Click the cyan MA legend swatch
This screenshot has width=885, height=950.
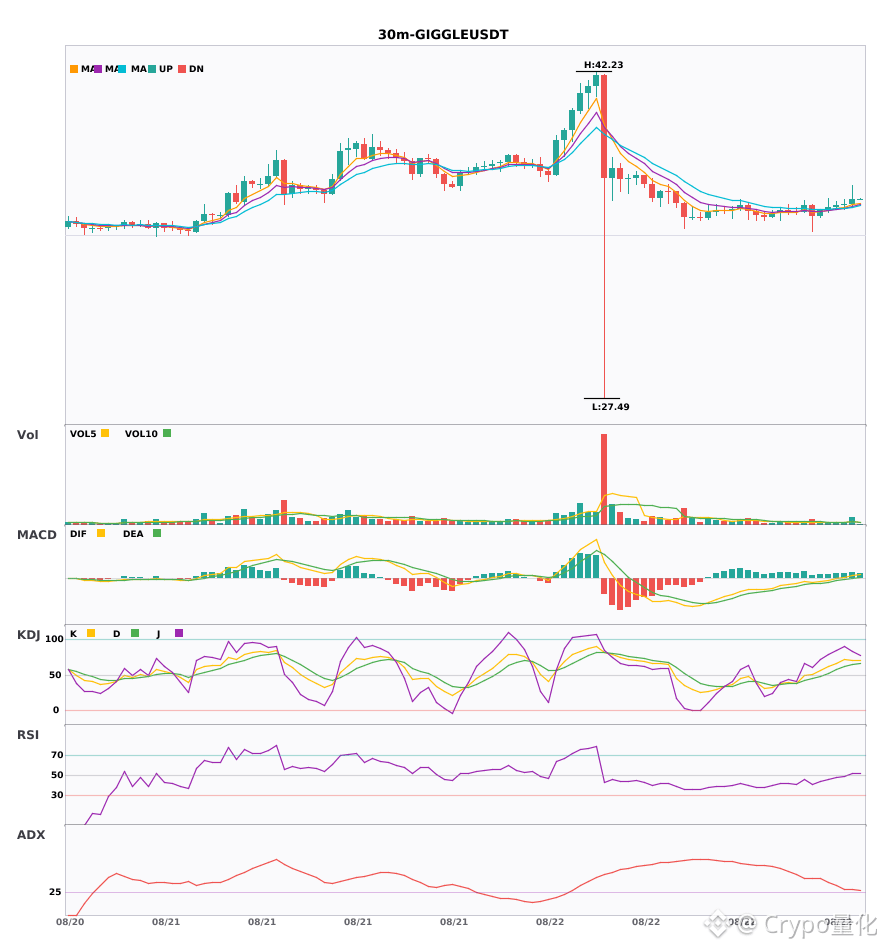tap(122, 69)
